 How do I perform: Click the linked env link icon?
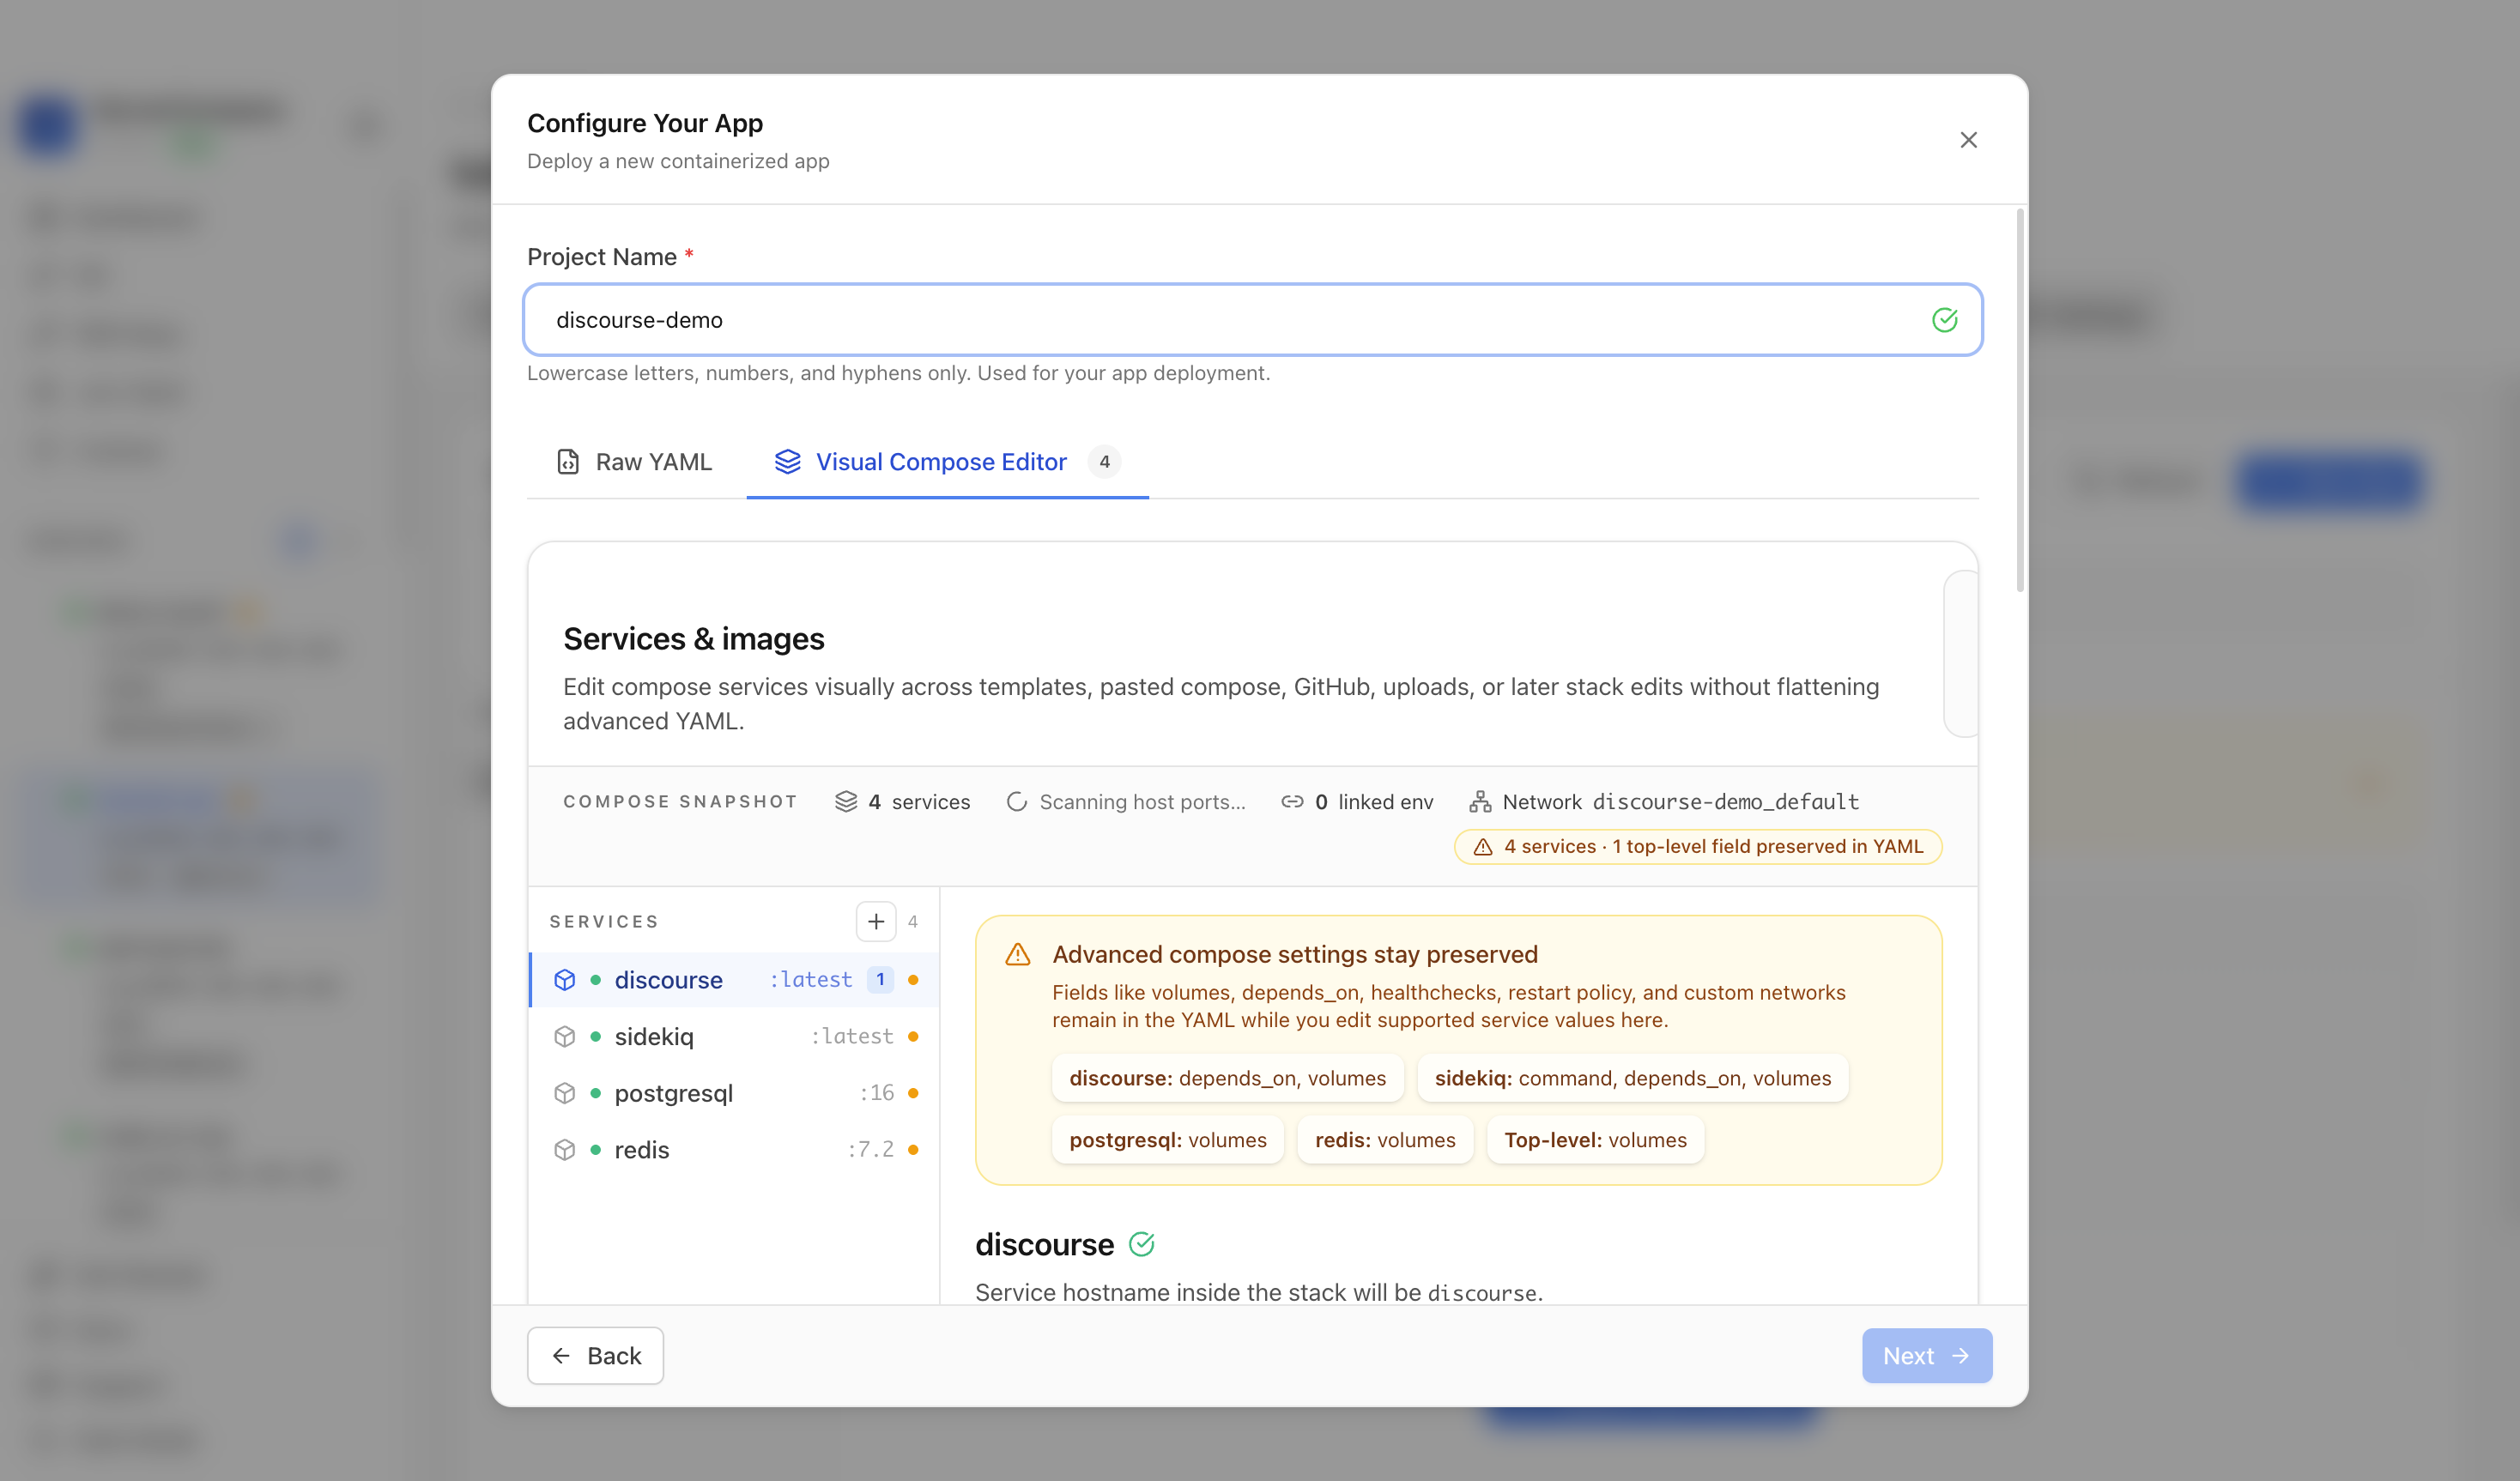pos(1292,802)
